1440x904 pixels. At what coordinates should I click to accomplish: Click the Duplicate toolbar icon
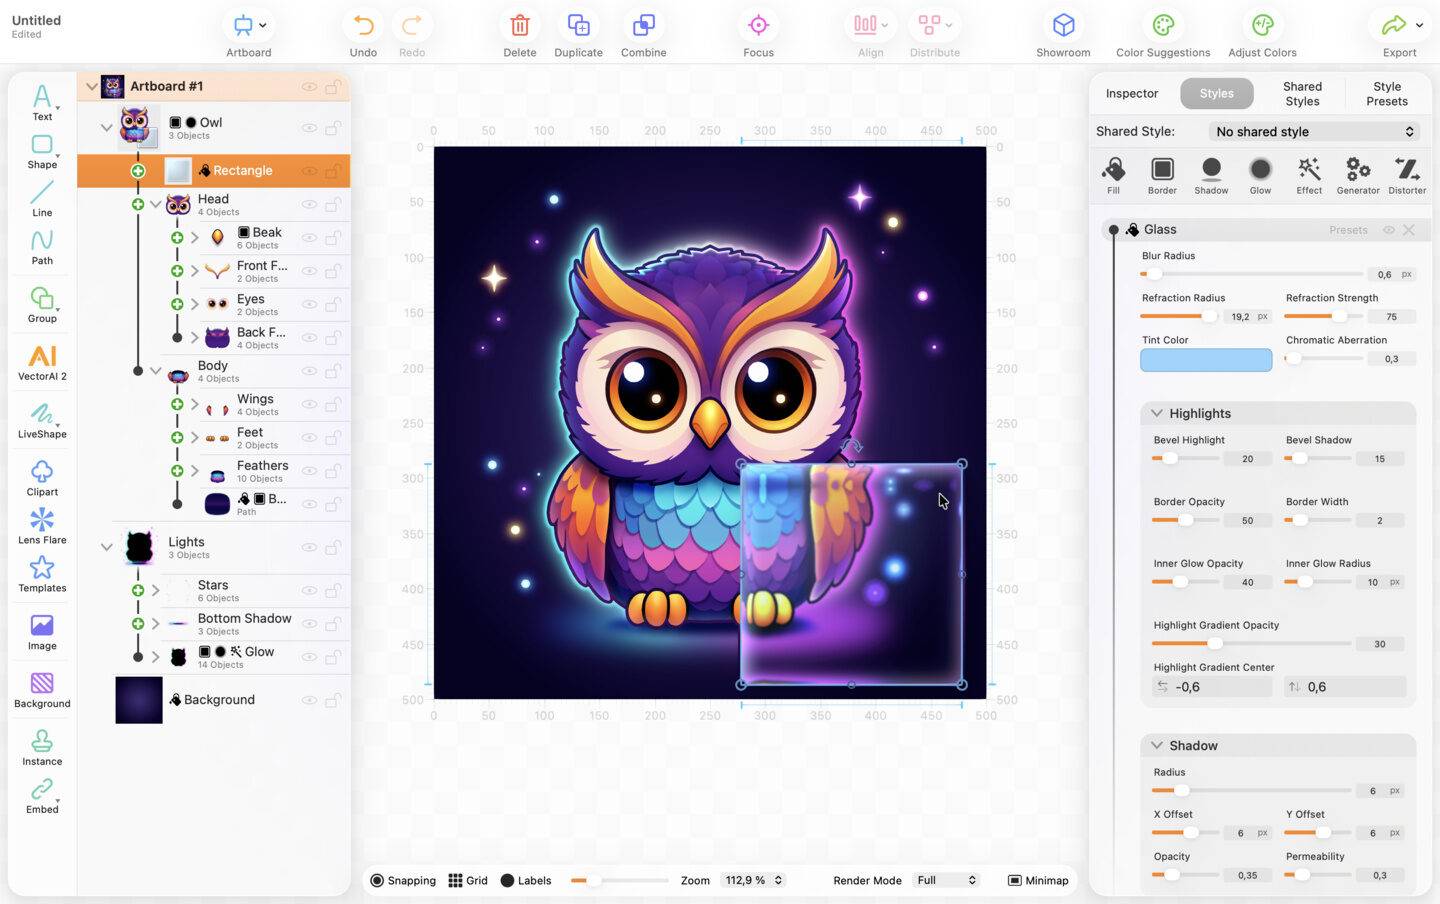[578, 25]
